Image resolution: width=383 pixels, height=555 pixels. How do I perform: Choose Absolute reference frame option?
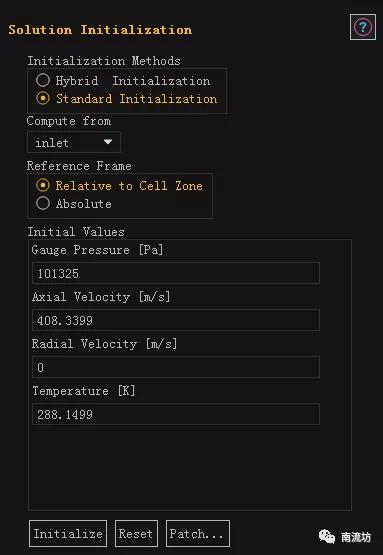point(43,204)
